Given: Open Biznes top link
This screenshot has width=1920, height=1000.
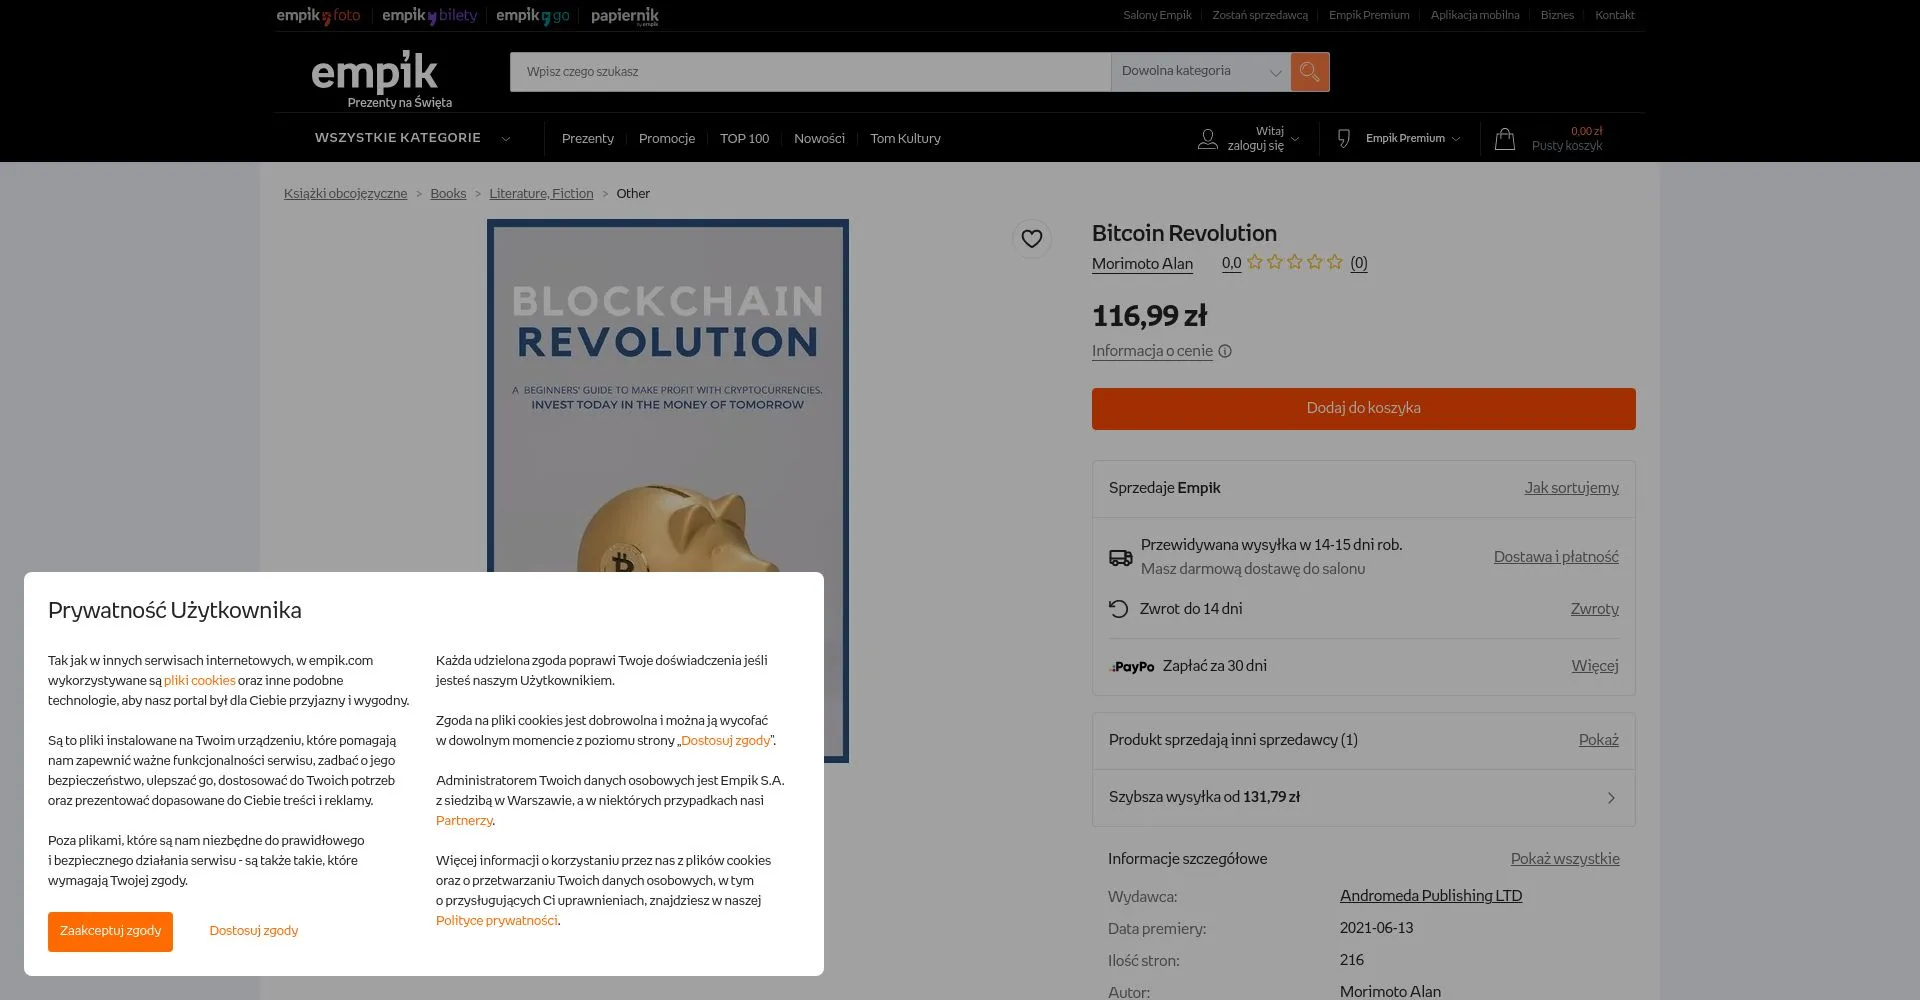Looking at the screenshot, I should (x=1557, y=15).
